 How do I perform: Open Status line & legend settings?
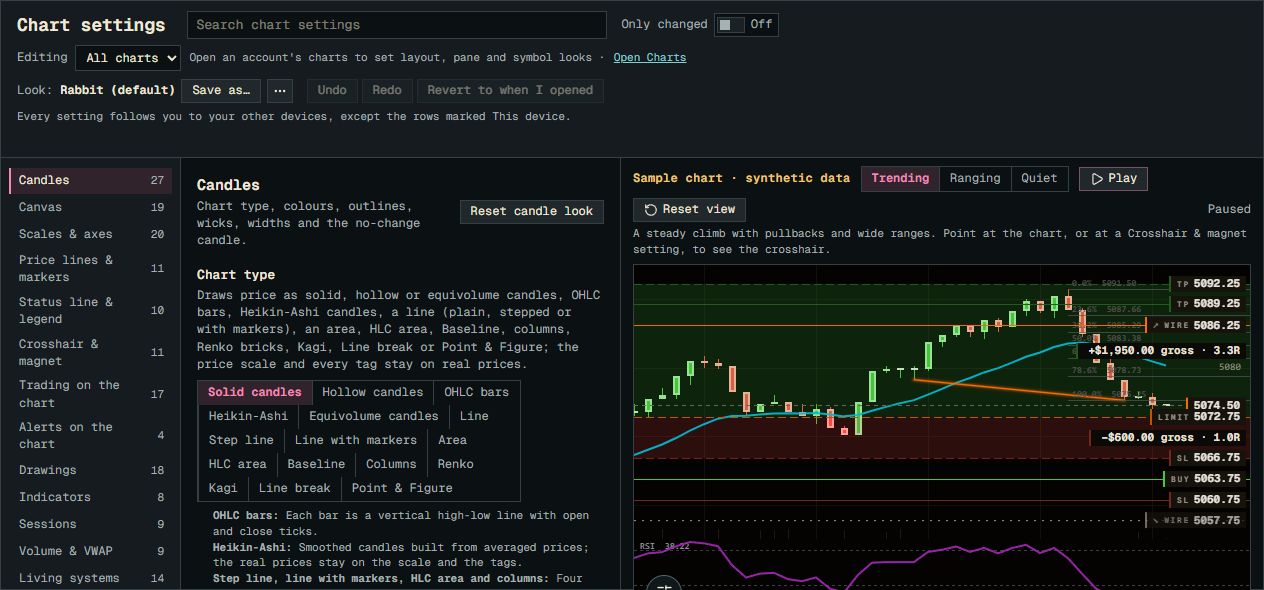(x=91, y=310)
